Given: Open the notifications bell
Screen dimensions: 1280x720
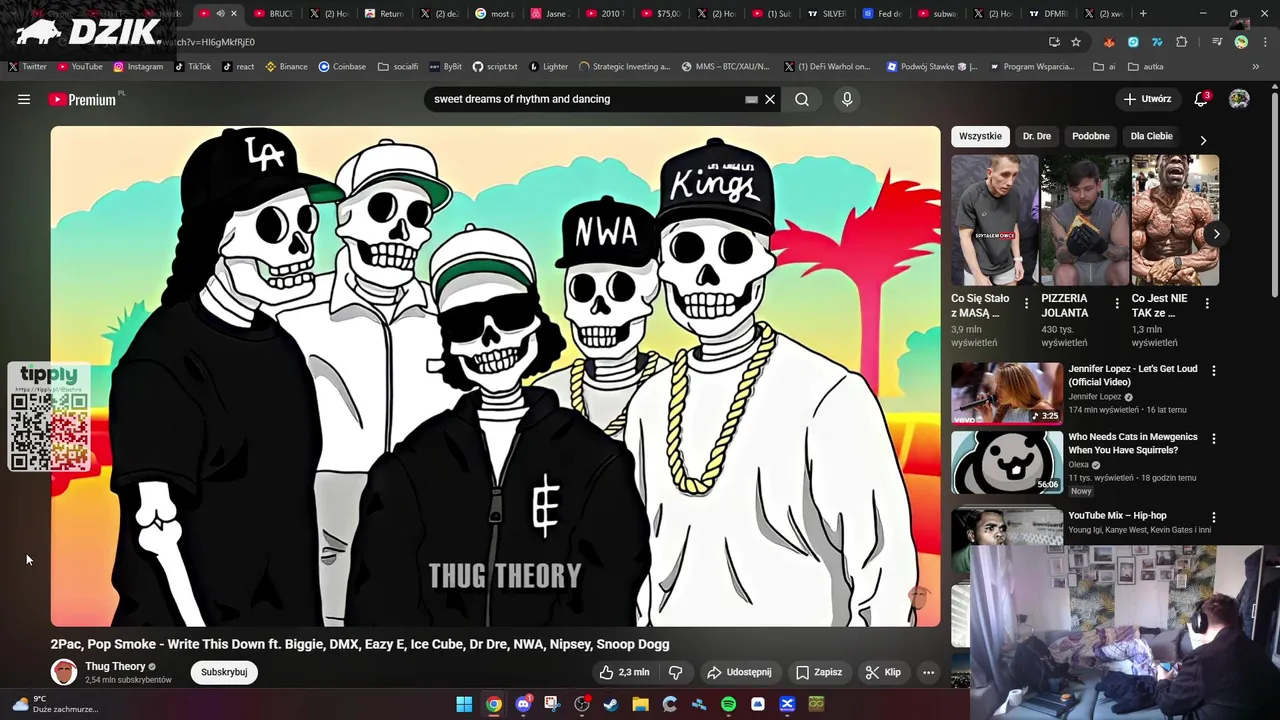Looking at the screenshot, I should click(x=1201, y=99).
